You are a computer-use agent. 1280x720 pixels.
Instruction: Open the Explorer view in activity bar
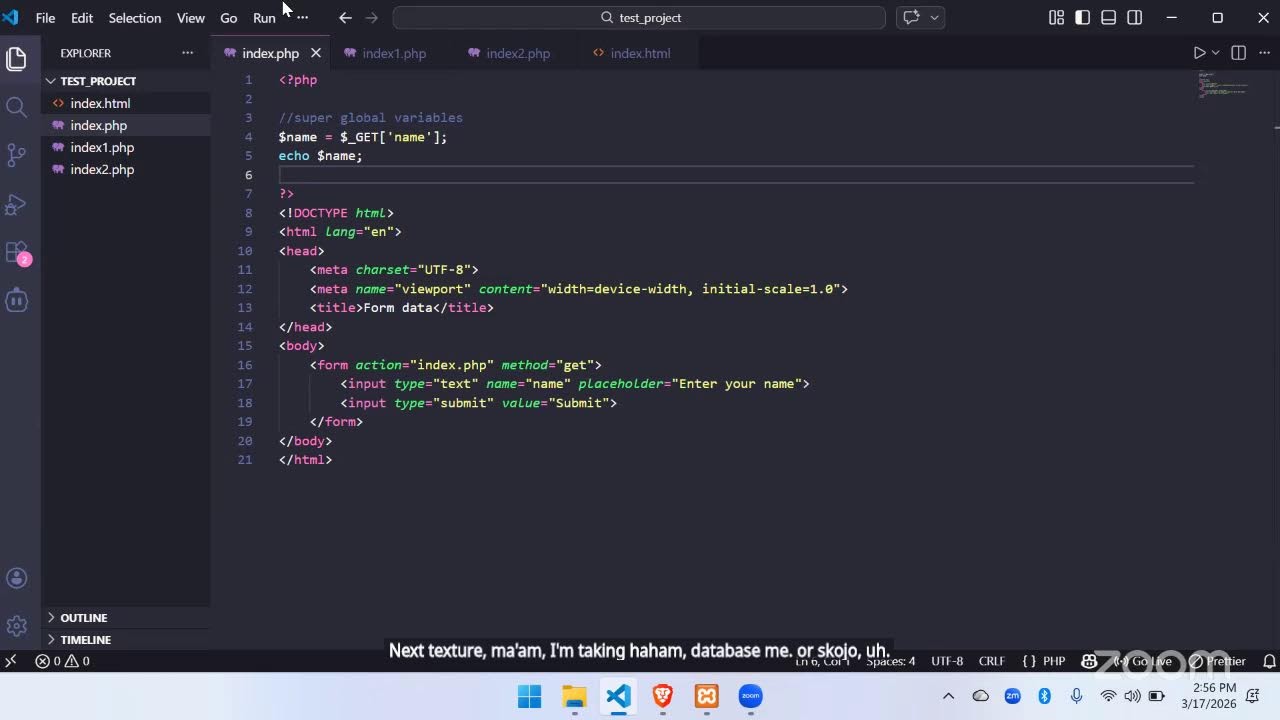16,59
